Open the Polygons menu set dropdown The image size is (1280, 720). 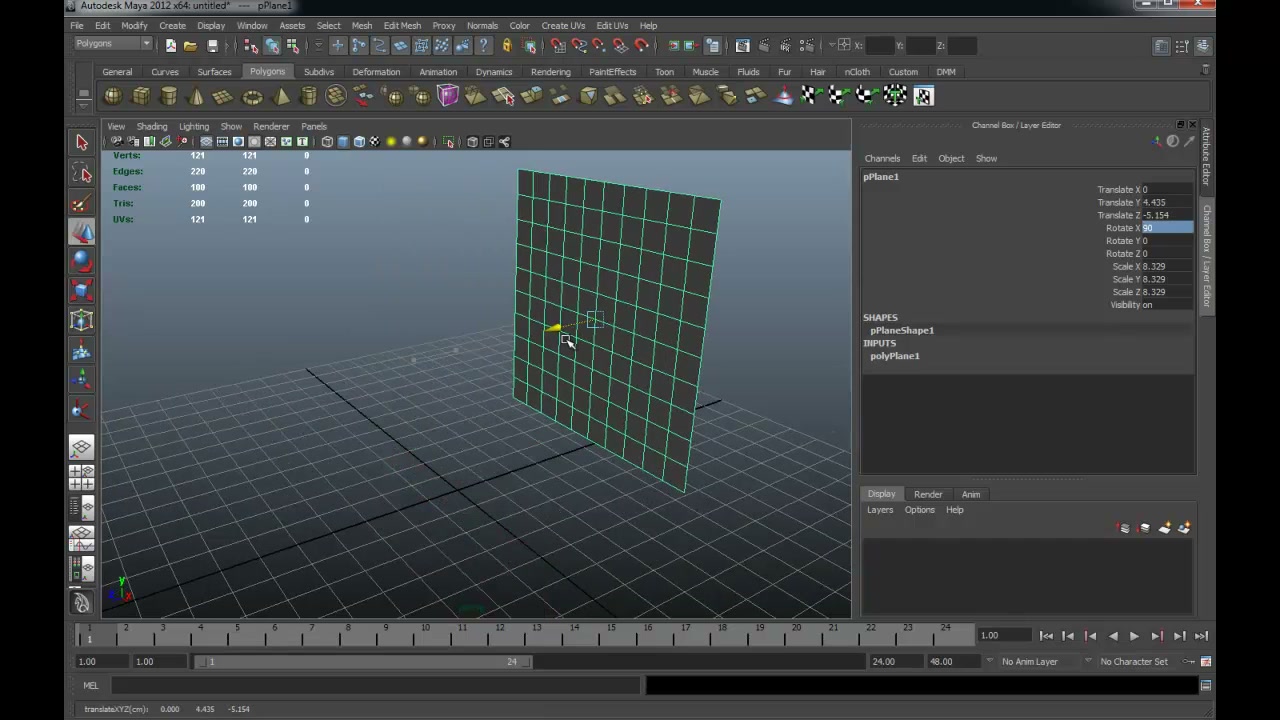coord(113,44)
